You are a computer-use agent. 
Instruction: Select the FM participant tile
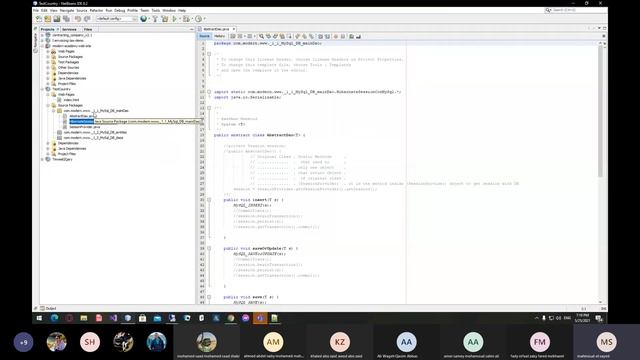540,342
